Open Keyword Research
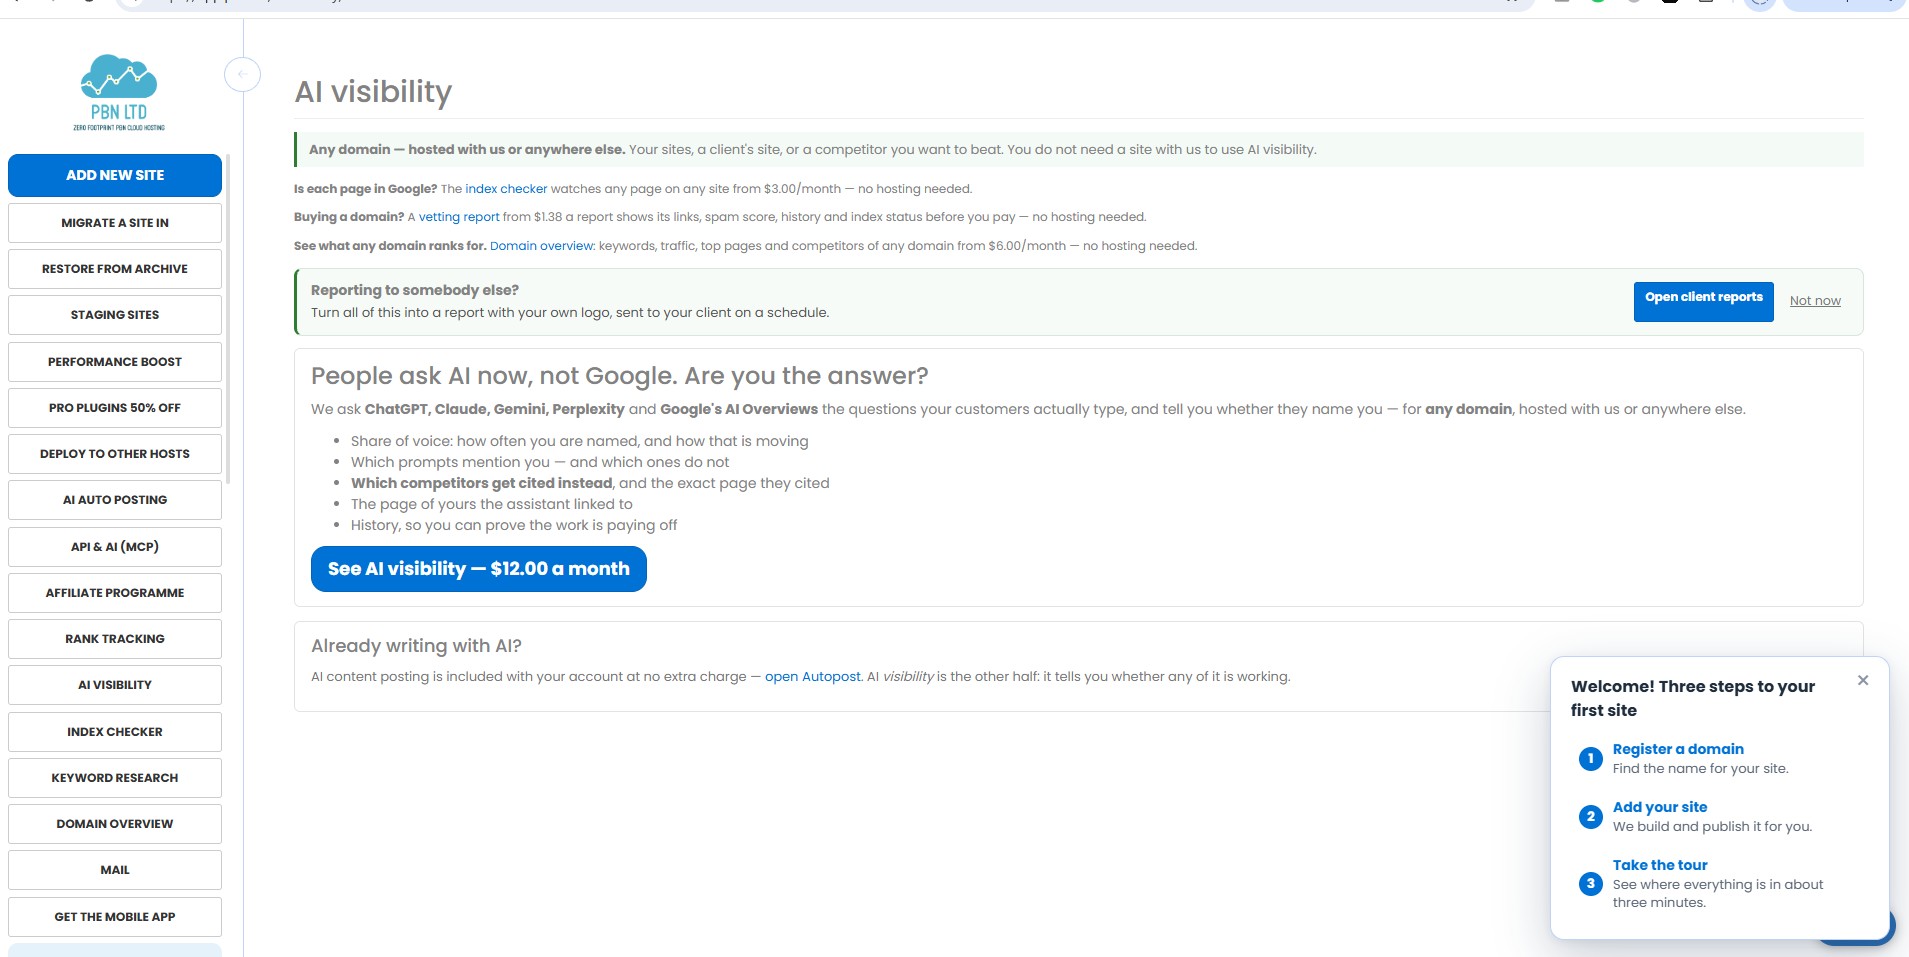Screen dimensions: 1909x957 (115, 778)
